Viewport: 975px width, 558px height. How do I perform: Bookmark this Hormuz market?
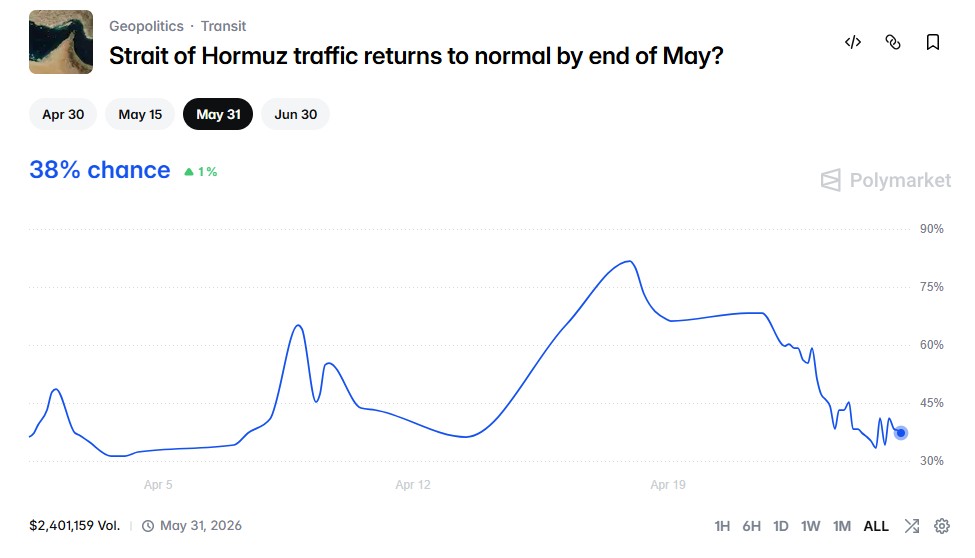pos(933,42)
